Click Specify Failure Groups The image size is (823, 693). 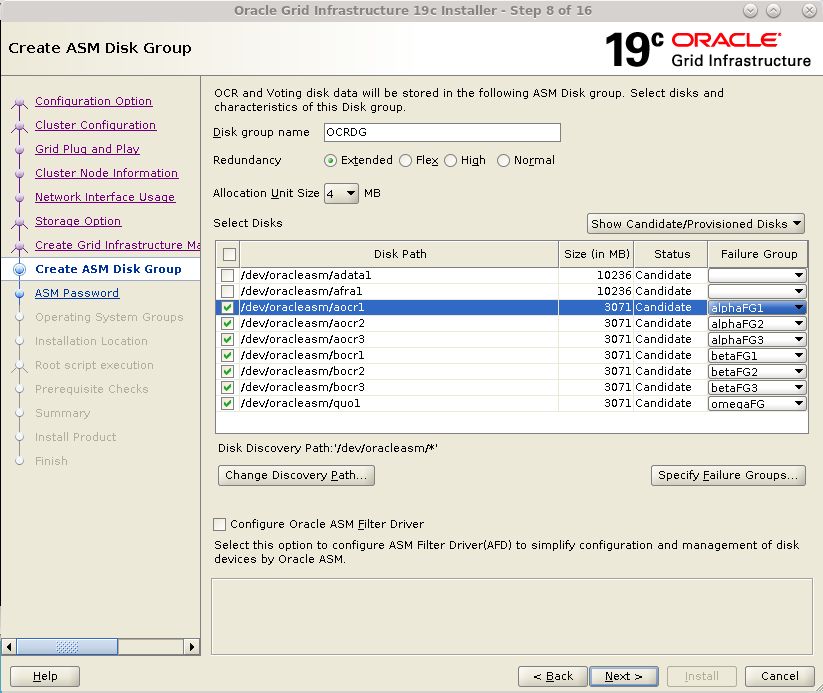pos(728,475)
